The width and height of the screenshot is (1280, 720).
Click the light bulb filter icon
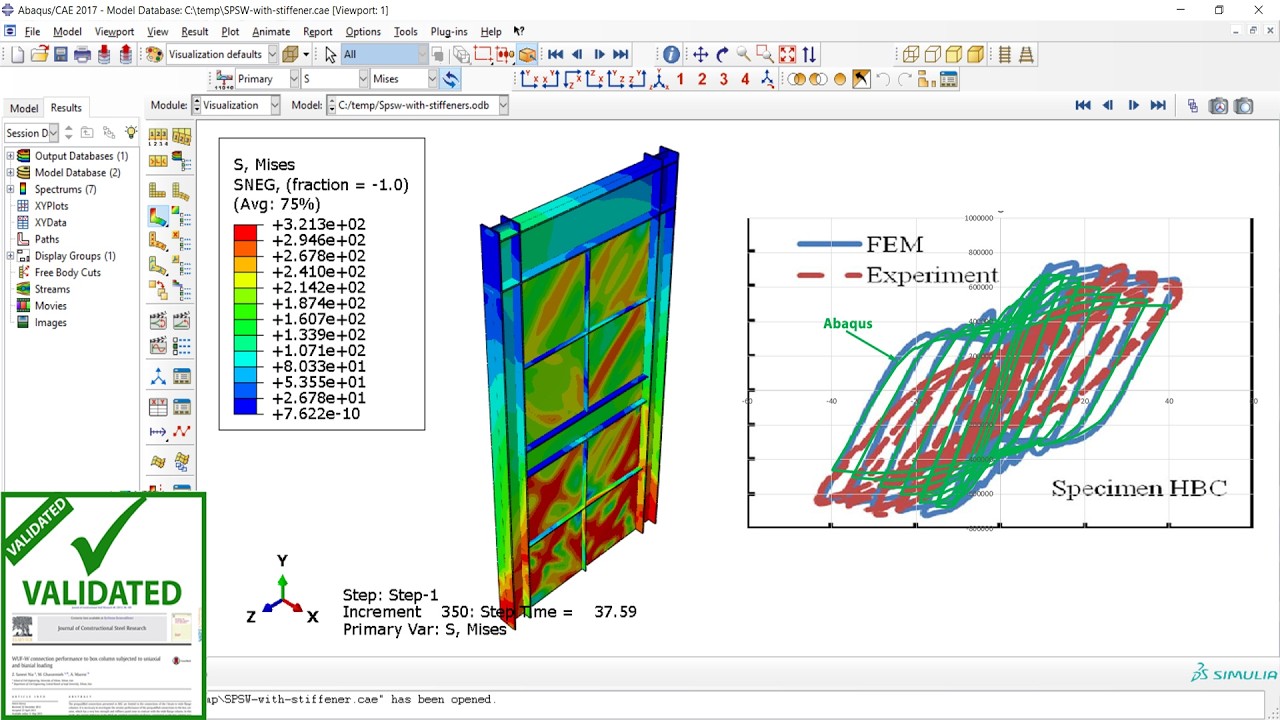point(131,132)
